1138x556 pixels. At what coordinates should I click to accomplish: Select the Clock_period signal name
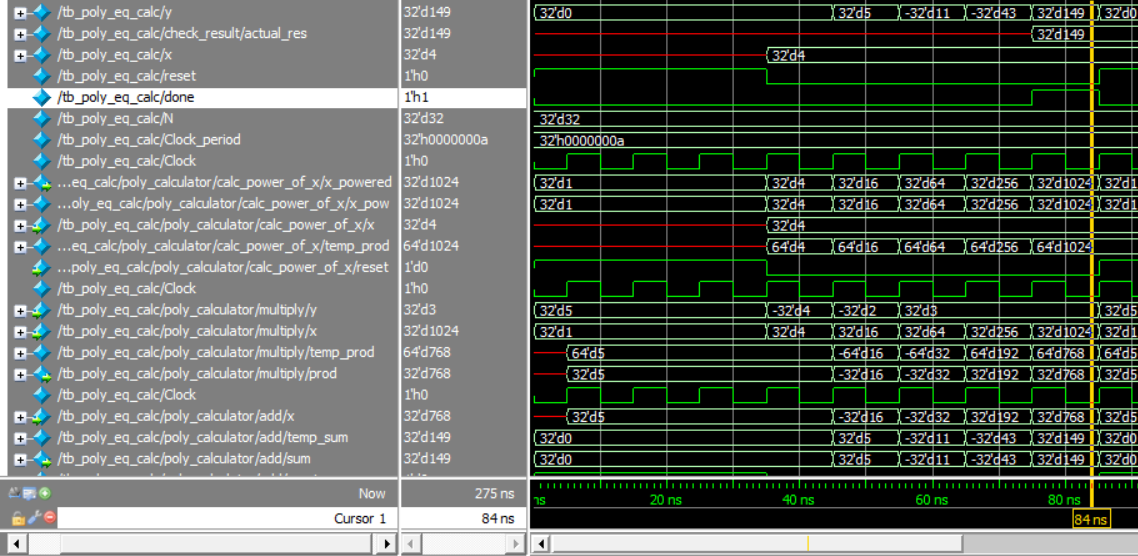point(149,139)
